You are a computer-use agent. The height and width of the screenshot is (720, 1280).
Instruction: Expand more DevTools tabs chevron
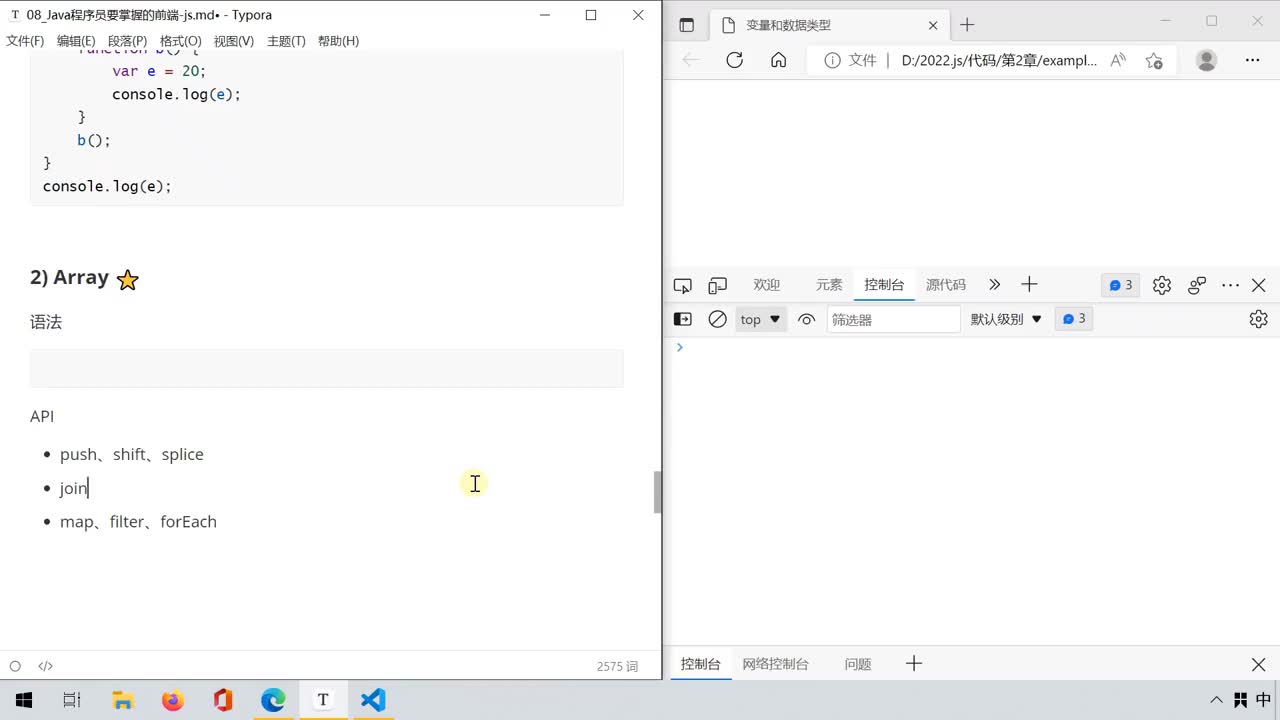pos(995,285)
